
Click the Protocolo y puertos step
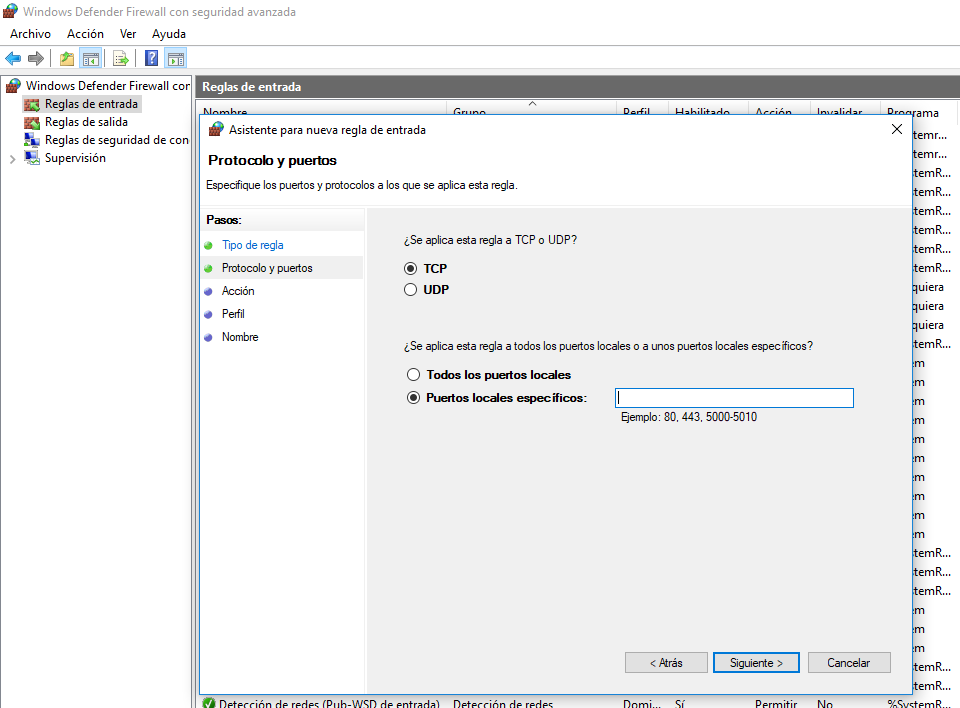267,268
